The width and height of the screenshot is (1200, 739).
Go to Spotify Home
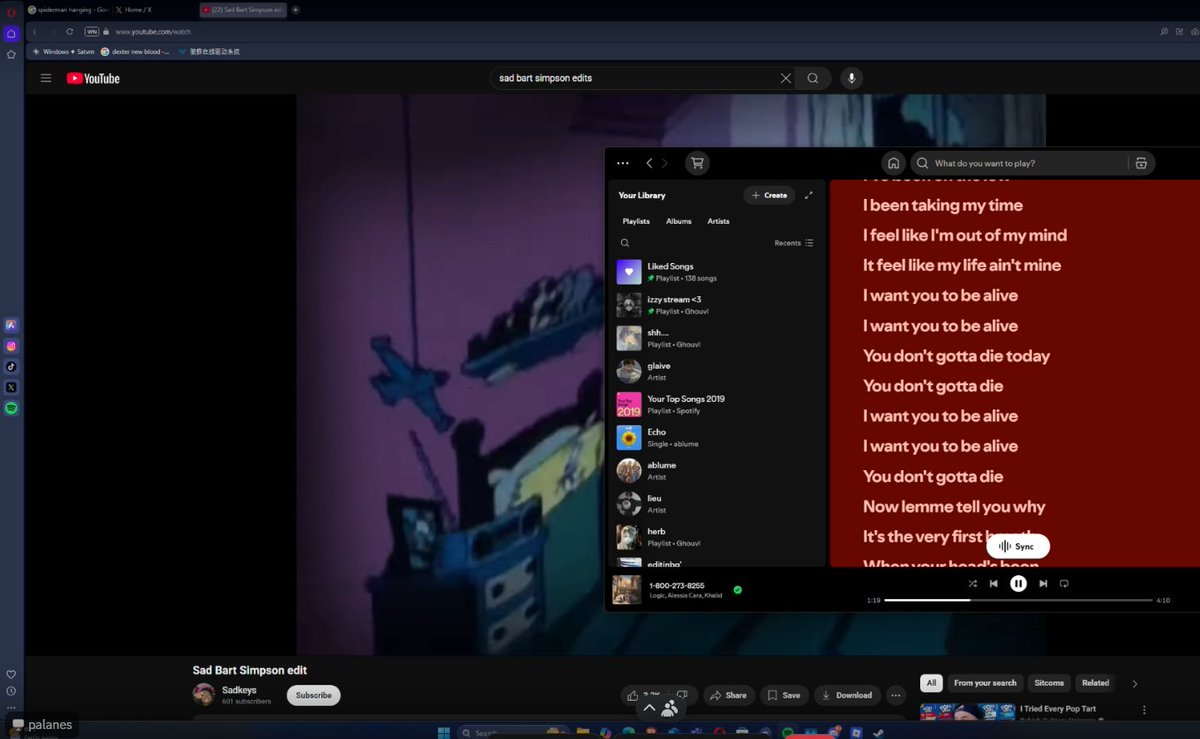[x=893, y=163]
